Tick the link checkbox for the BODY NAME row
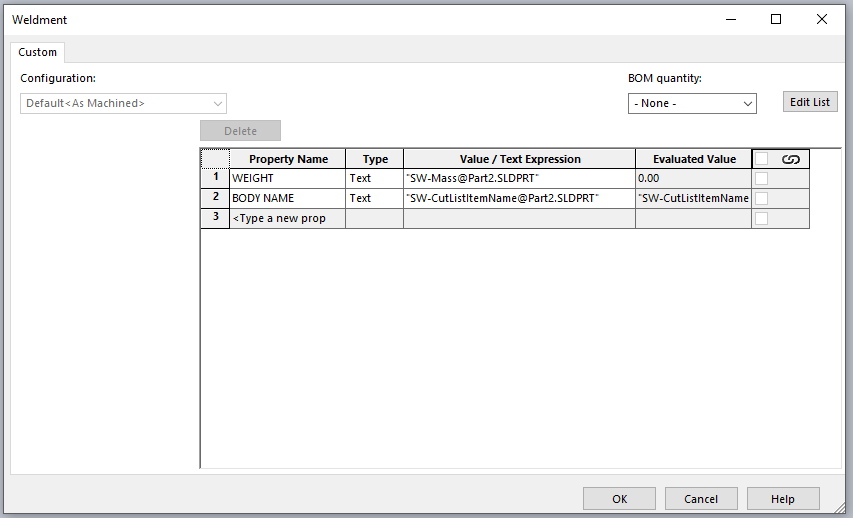 [762, 198]
